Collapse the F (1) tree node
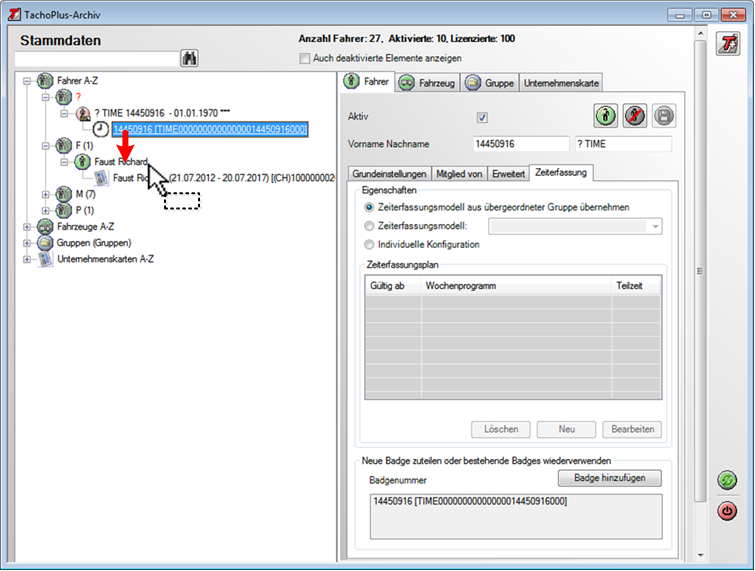The height and width of the screenshot is (571, 755). [x=45, y=145]
